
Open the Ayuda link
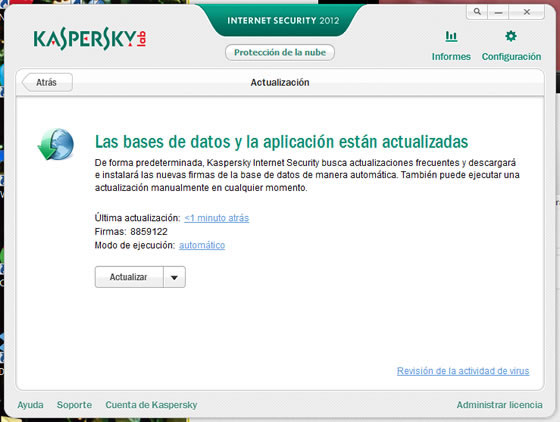30,405
